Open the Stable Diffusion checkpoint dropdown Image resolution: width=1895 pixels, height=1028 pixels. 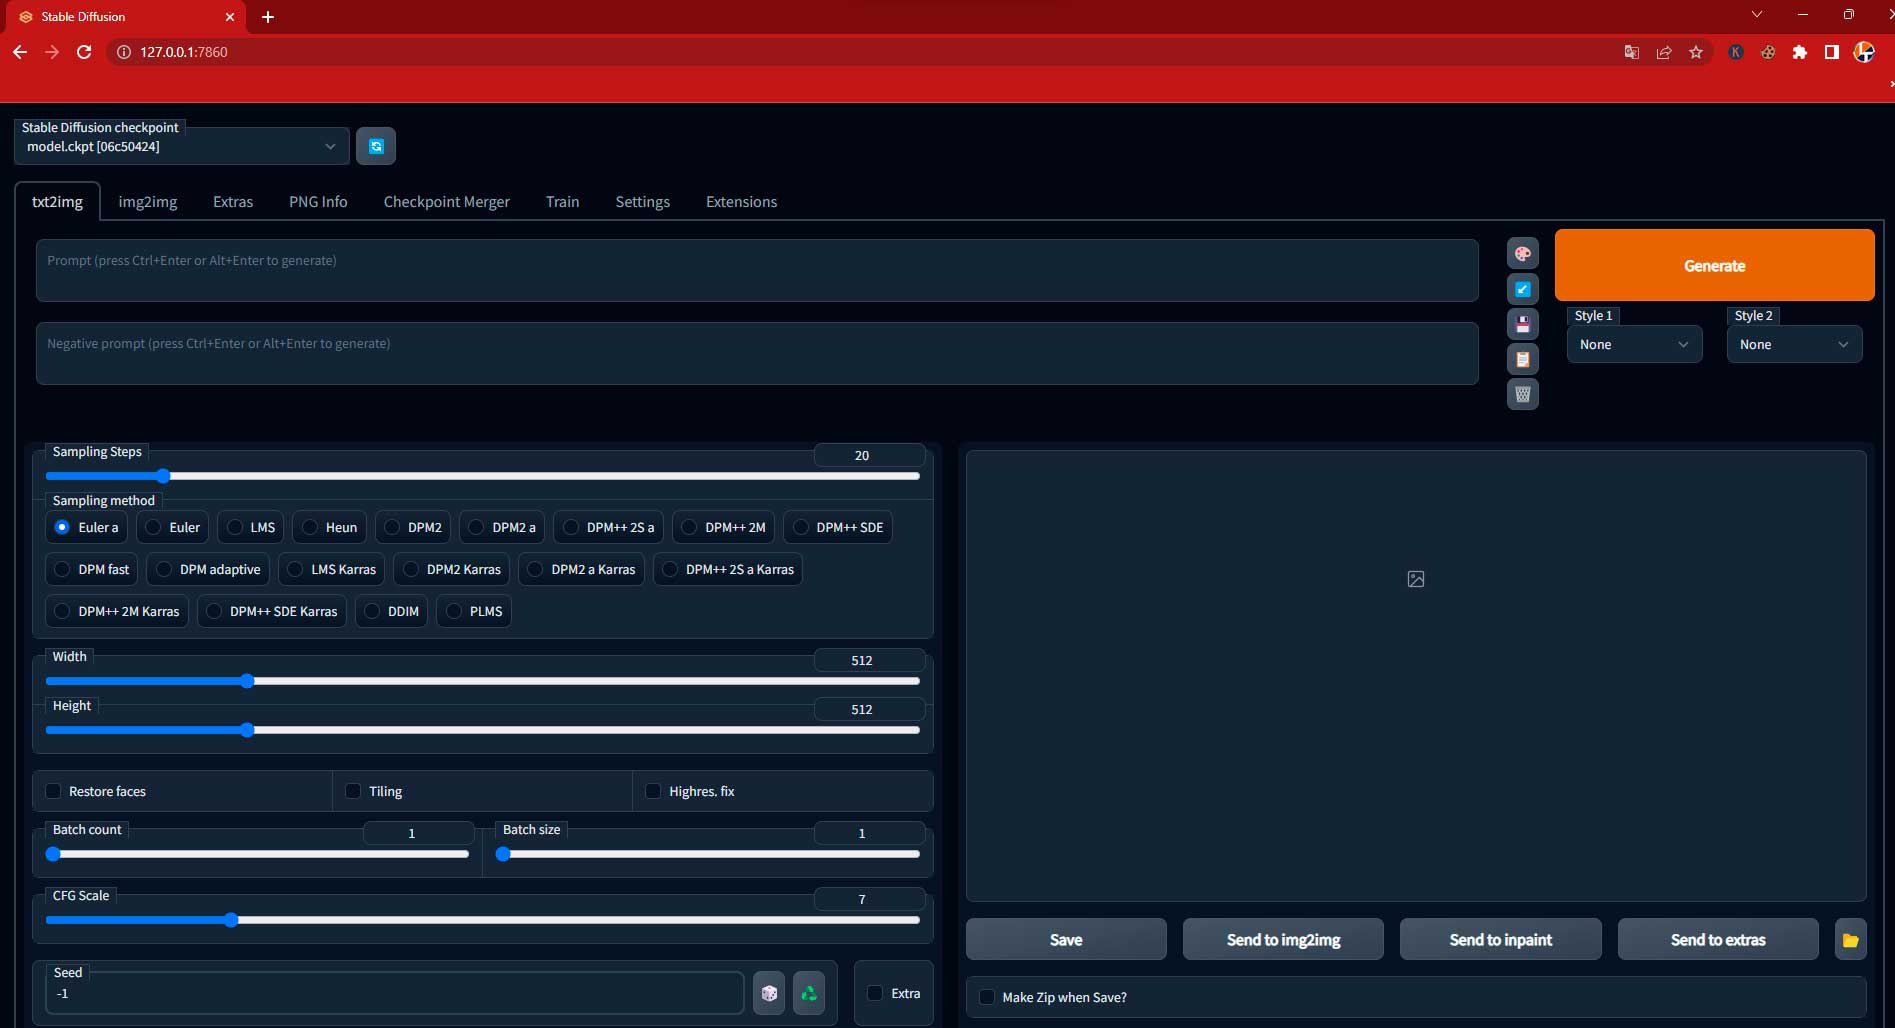click(x=180, y=146)
